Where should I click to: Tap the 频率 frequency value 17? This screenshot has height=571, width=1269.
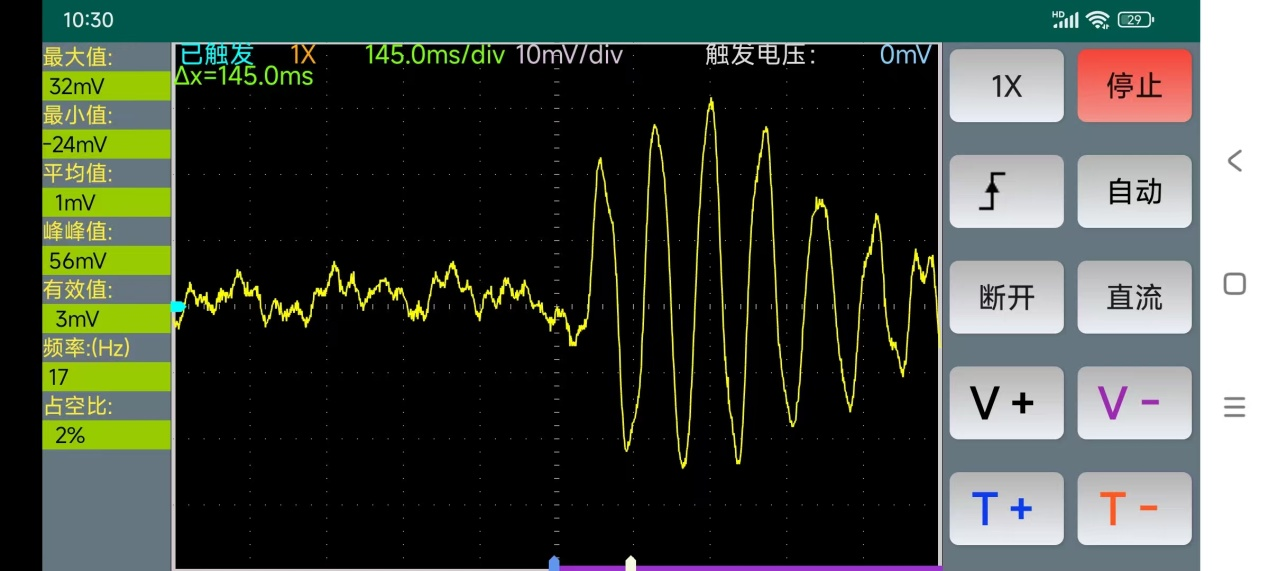(x=106, y=377)
